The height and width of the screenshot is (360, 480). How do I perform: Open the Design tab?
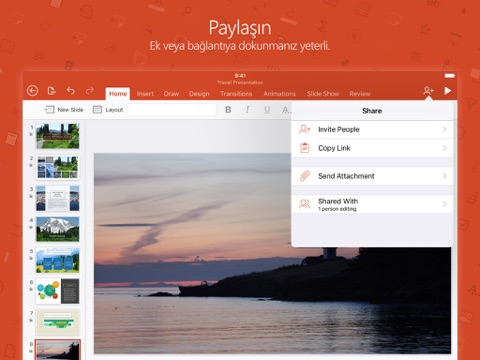[199, 94]
